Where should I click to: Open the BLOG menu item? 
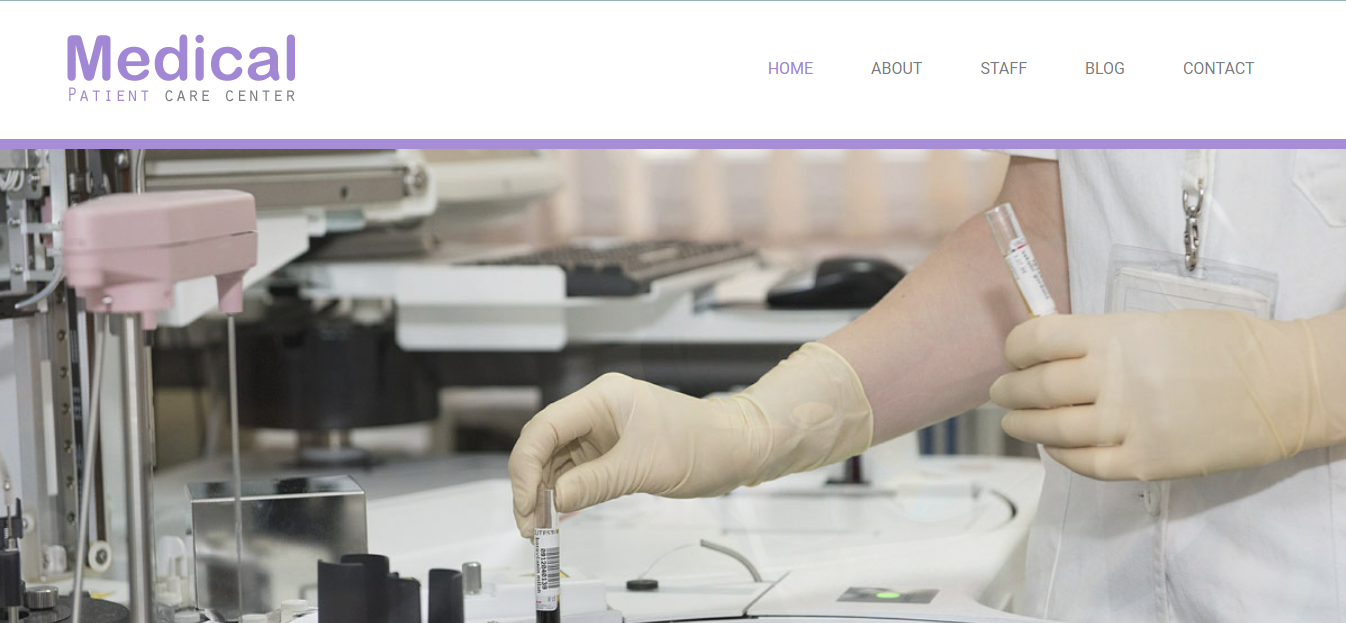(1104, 68)
